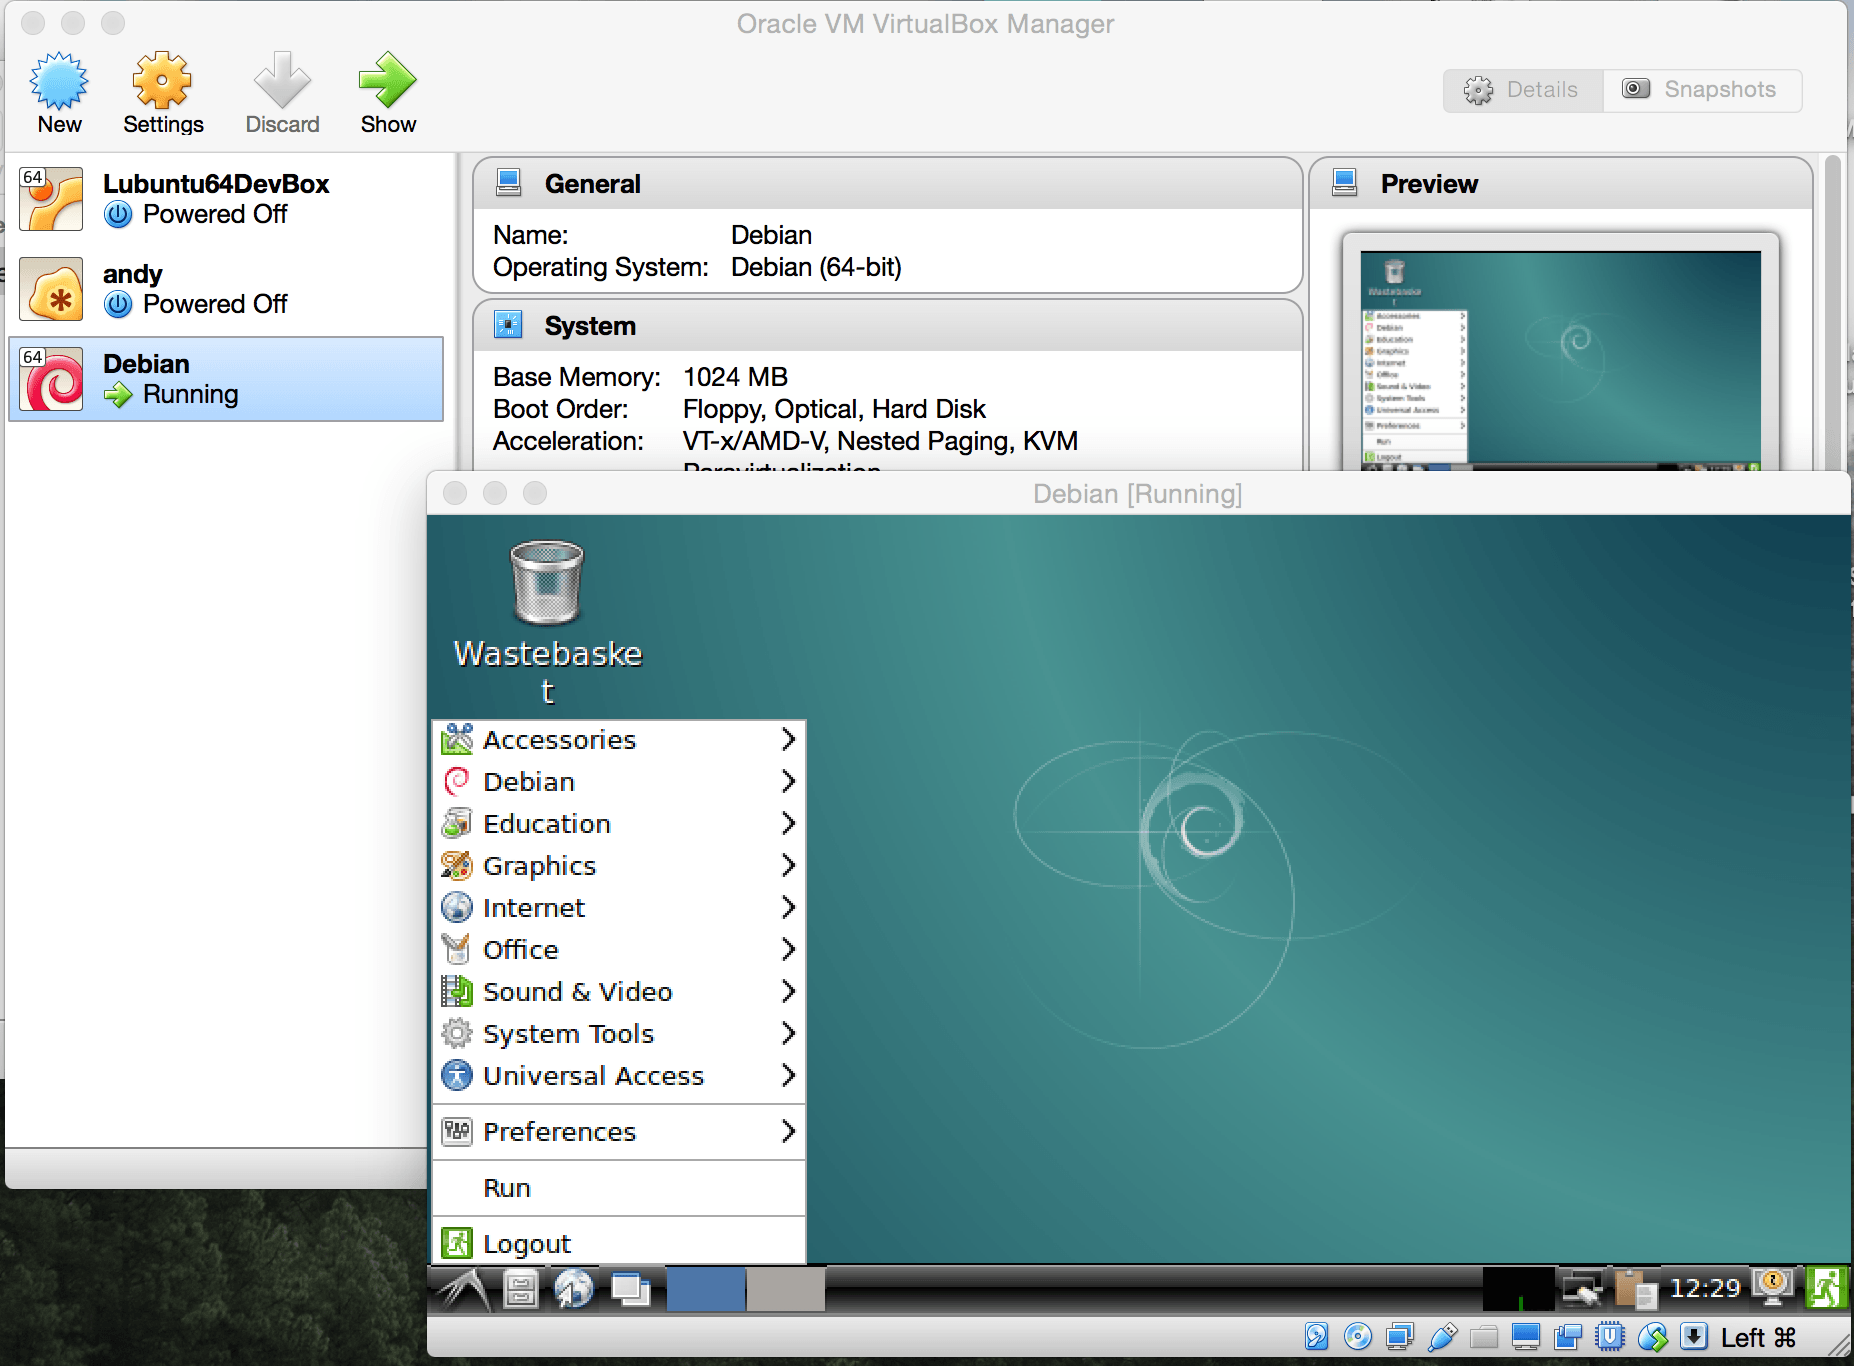Expand the Graphics submenu arrow

788,865
